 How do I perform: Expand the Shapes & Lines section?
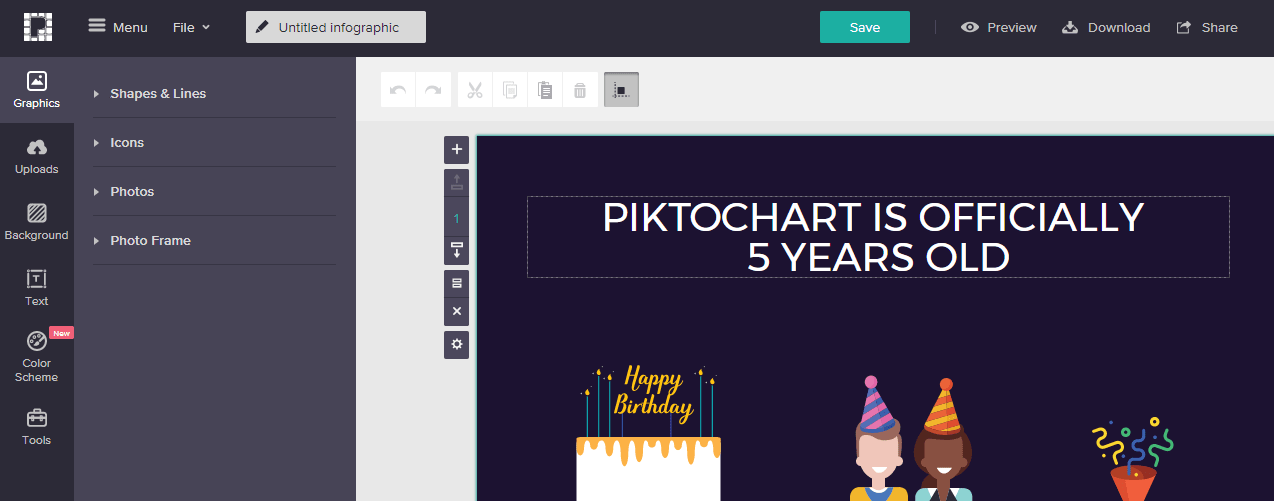(214, 93)
